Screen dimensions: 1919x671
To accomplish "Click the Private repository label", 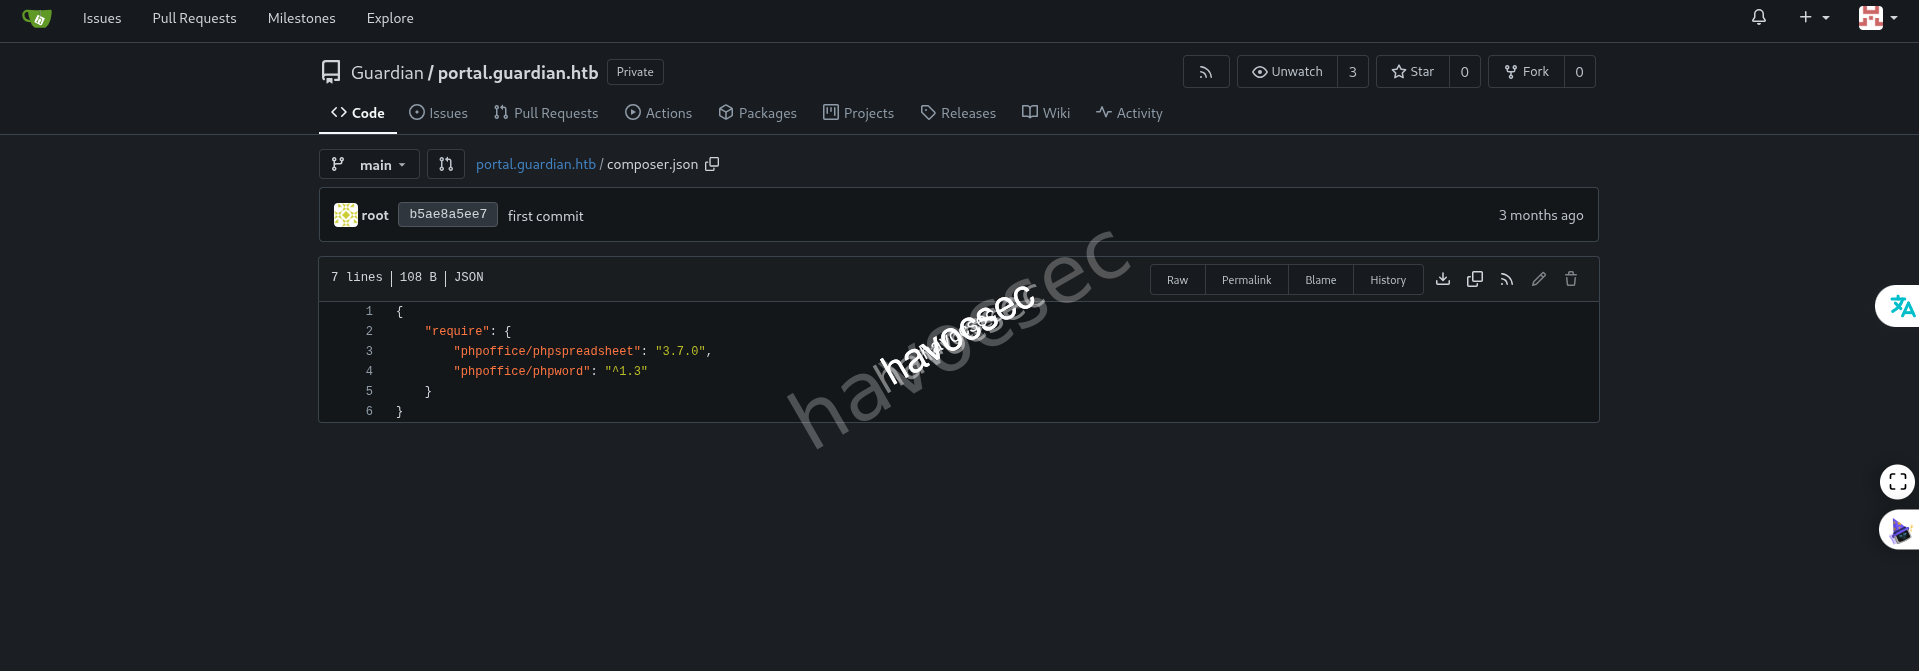I will [x=635, y=72].
